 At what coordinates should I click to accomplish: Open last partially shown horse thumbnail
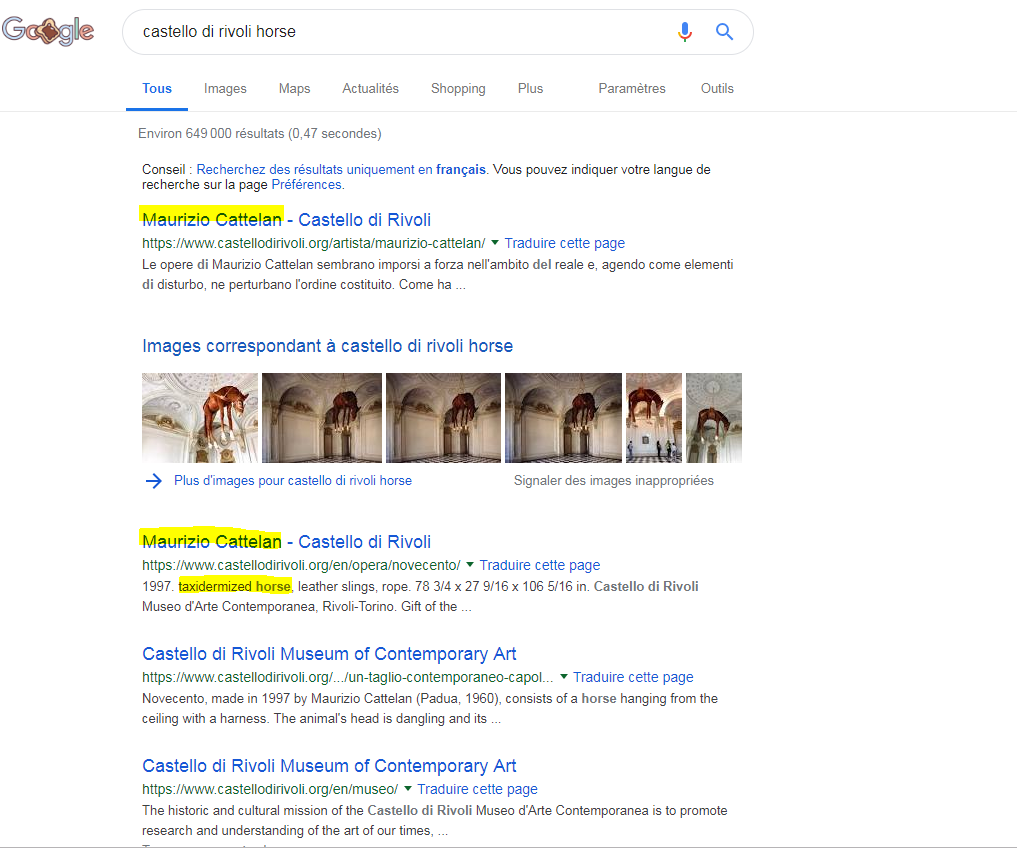(x=713, y=418)
